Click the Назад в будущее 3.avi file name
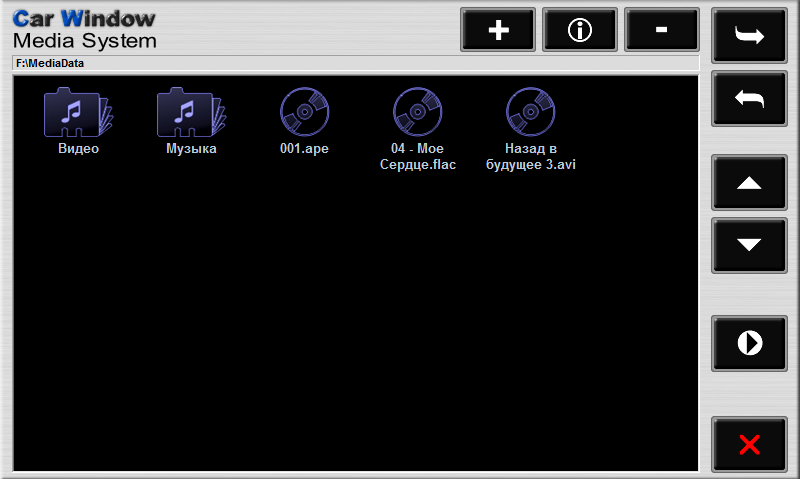The width and height of the screenshot is (800, 479). coord(530,157)
